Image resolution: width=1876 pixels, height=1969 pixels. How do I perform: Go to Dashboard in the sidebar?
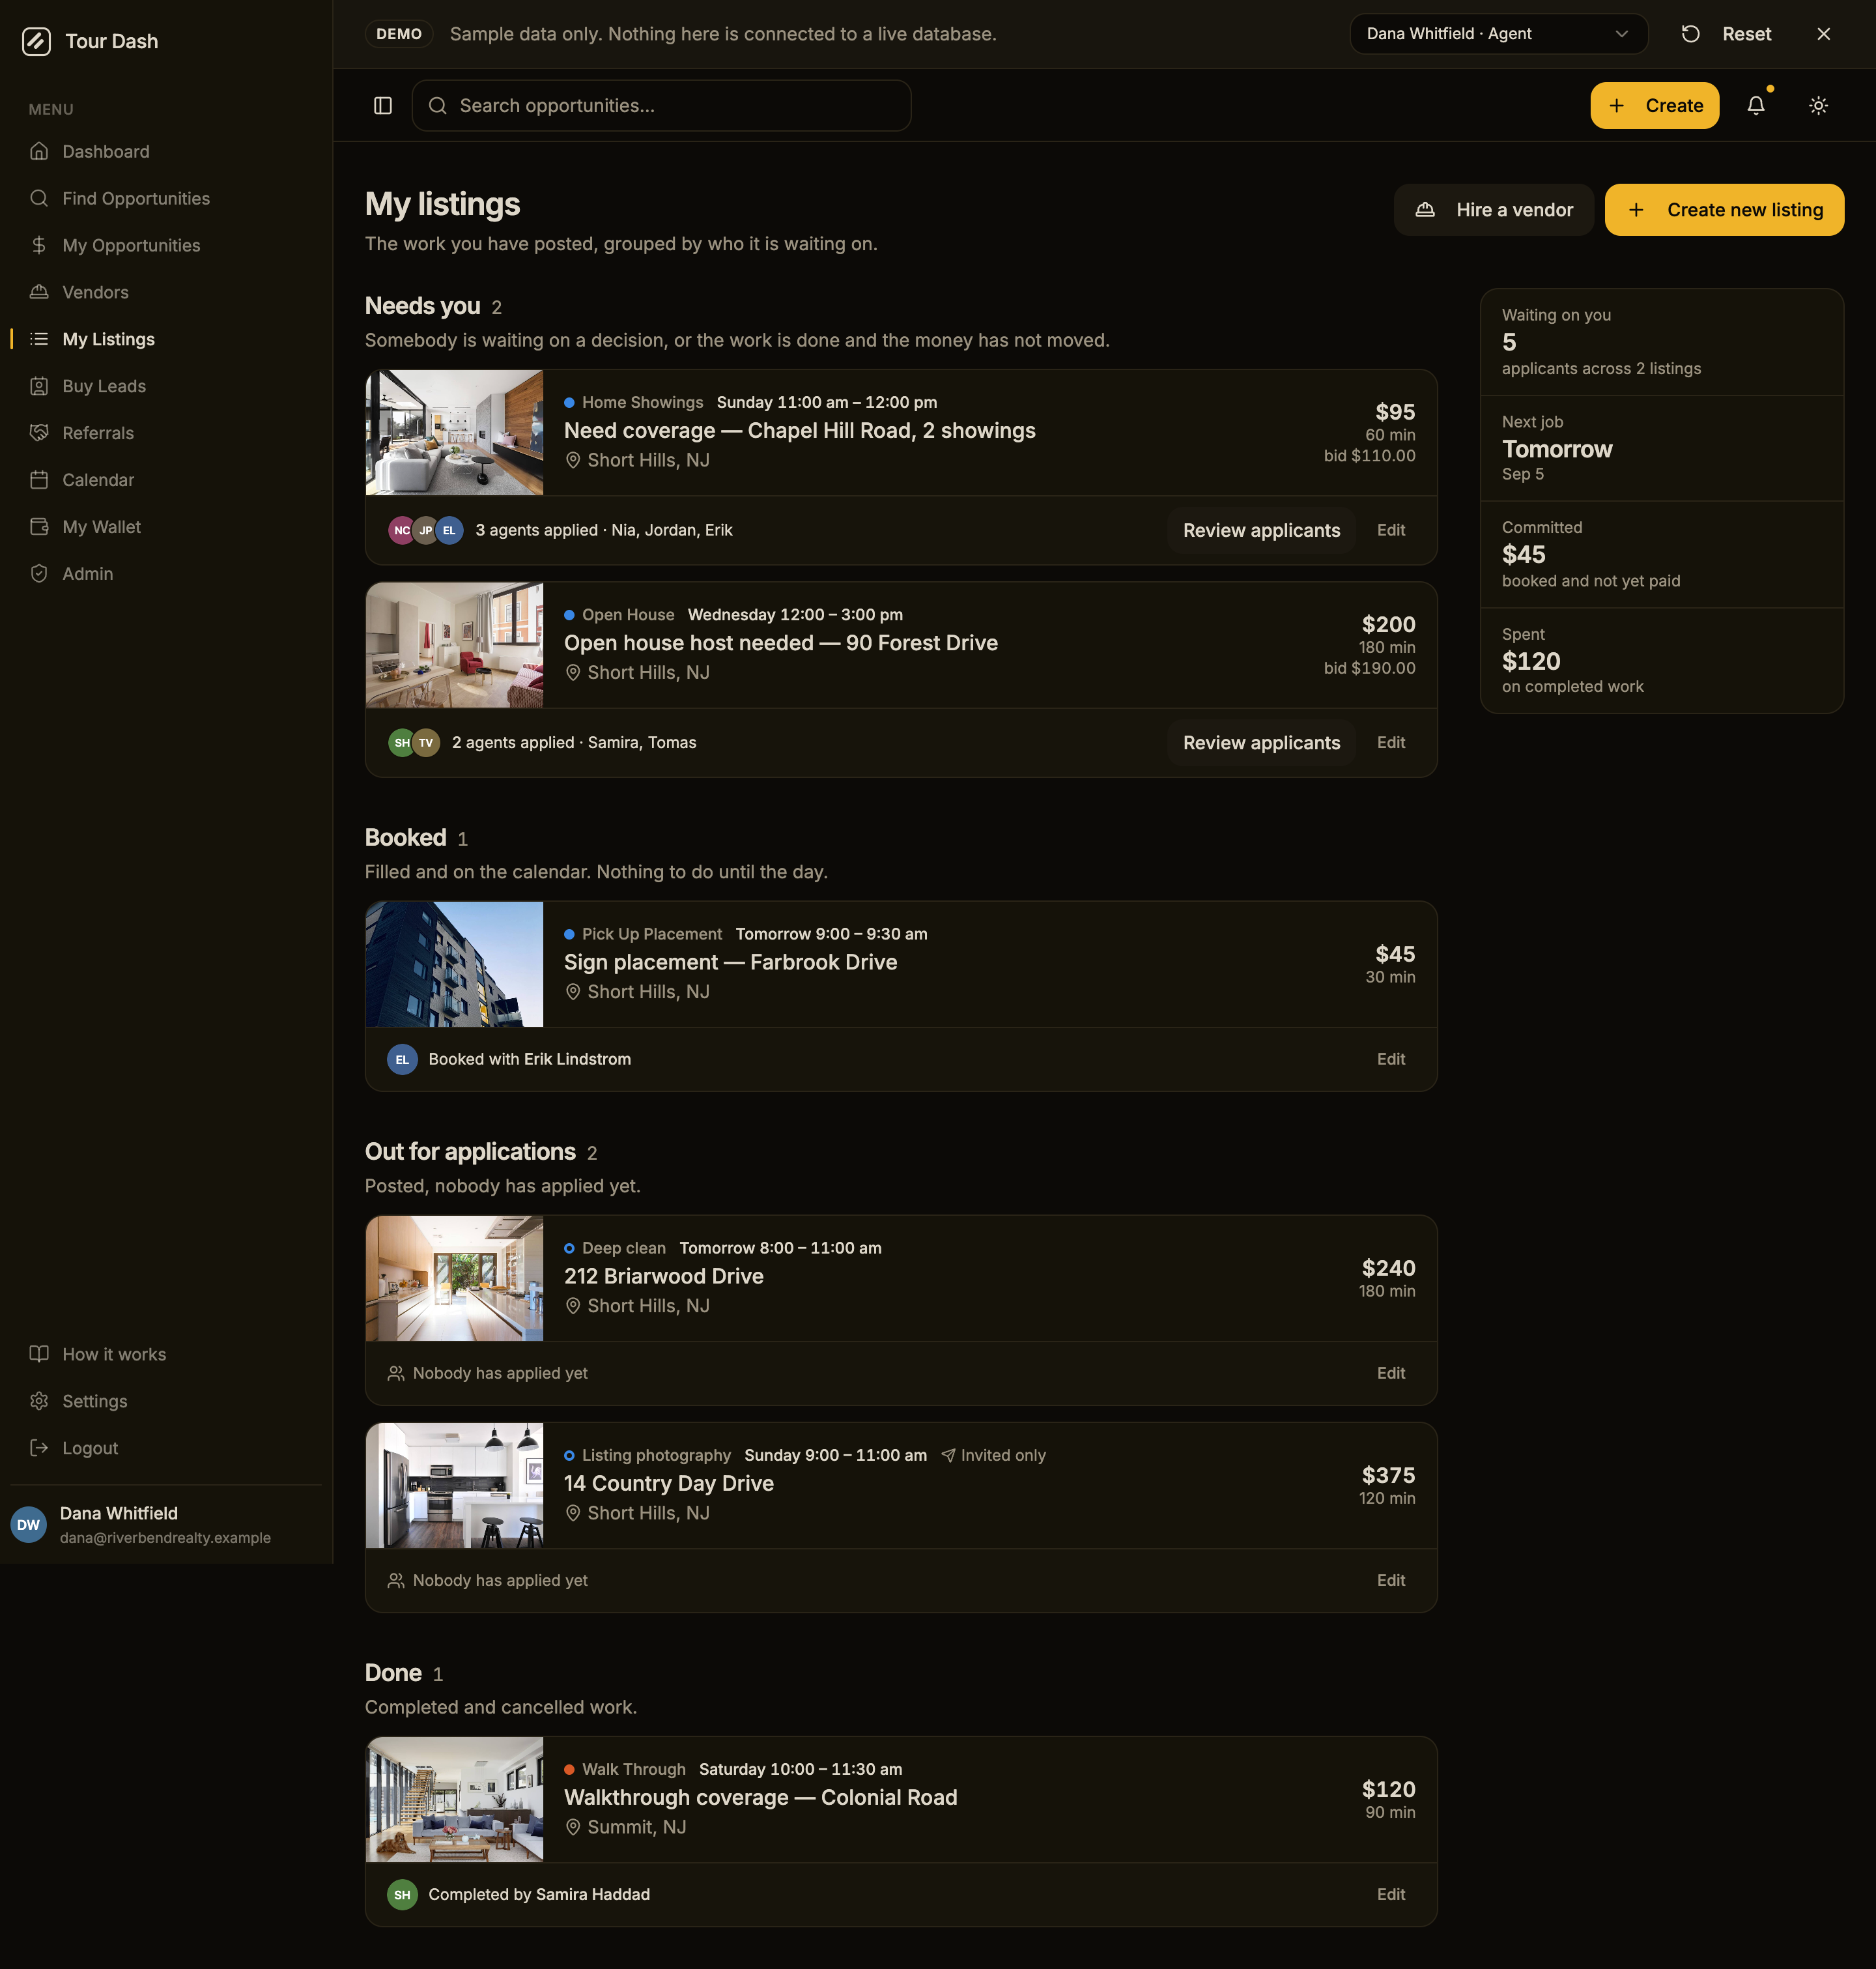[166, 152]
